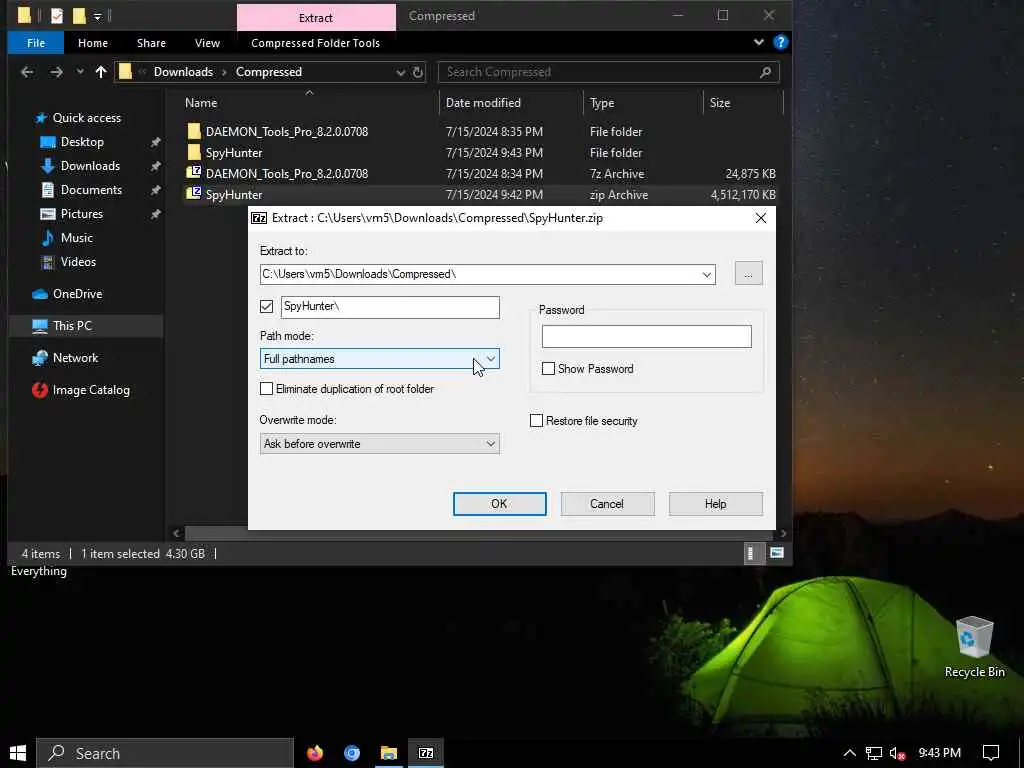The image size is (1024, 768).
Task: Click the Extract contextual tab
Action: [316, 18]
